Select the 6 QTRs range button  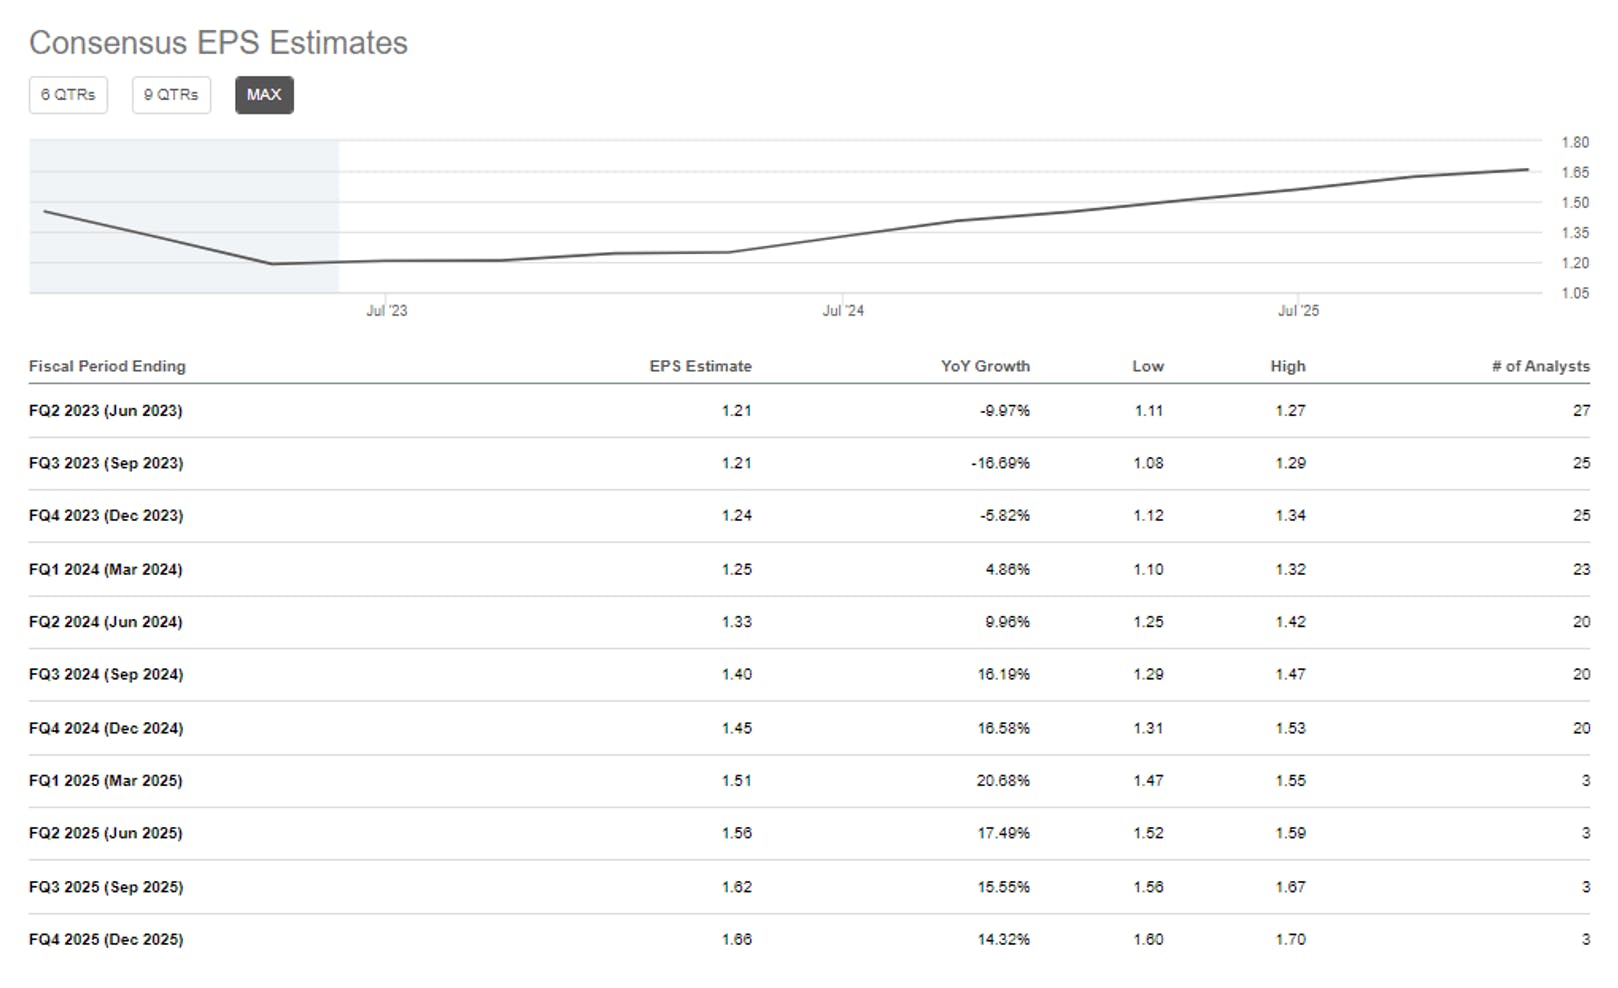click(x=68, y=95)
